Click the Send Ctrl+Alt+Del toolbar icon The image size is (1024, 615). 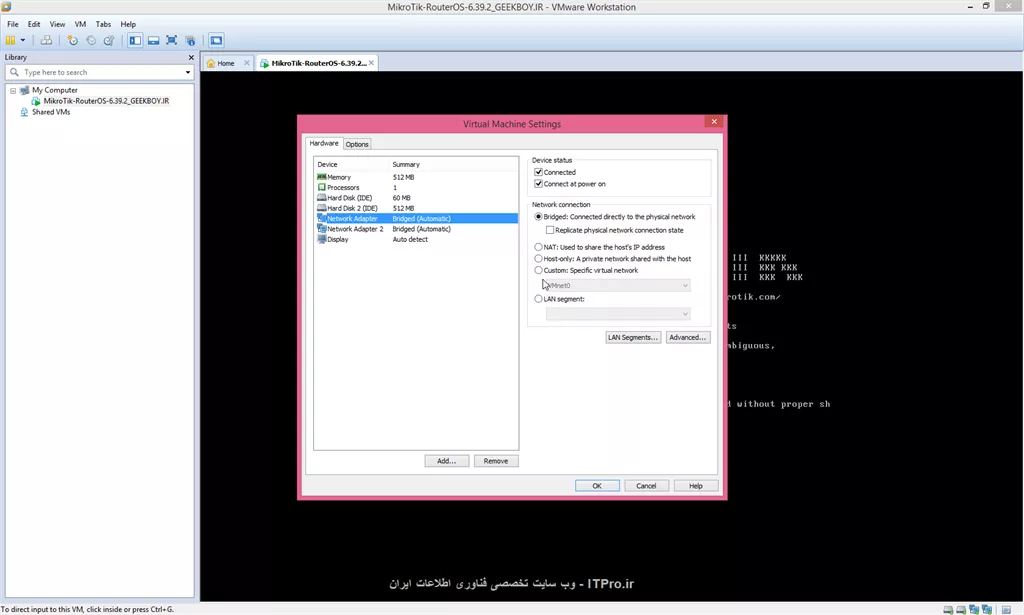tap(46, 41)
